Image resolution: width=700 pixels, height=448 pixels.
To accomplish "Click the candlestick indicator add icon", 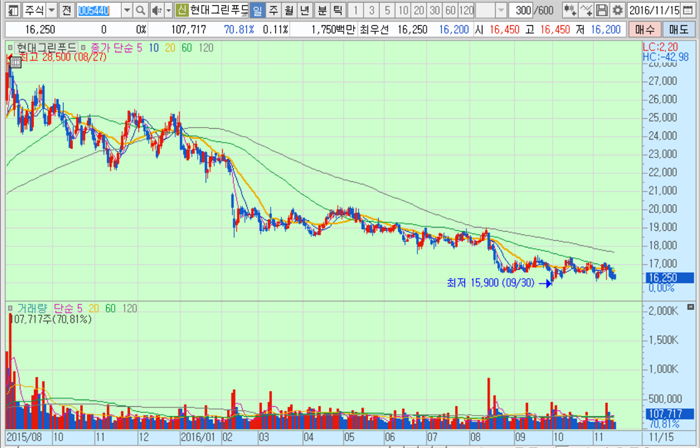I will (x=571, y=10).
